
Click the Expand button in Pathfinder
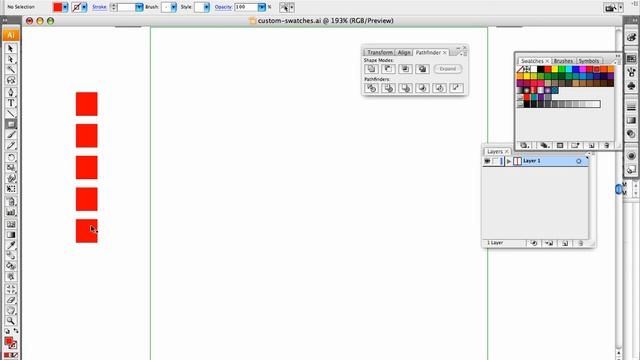[x=448, y=69]
